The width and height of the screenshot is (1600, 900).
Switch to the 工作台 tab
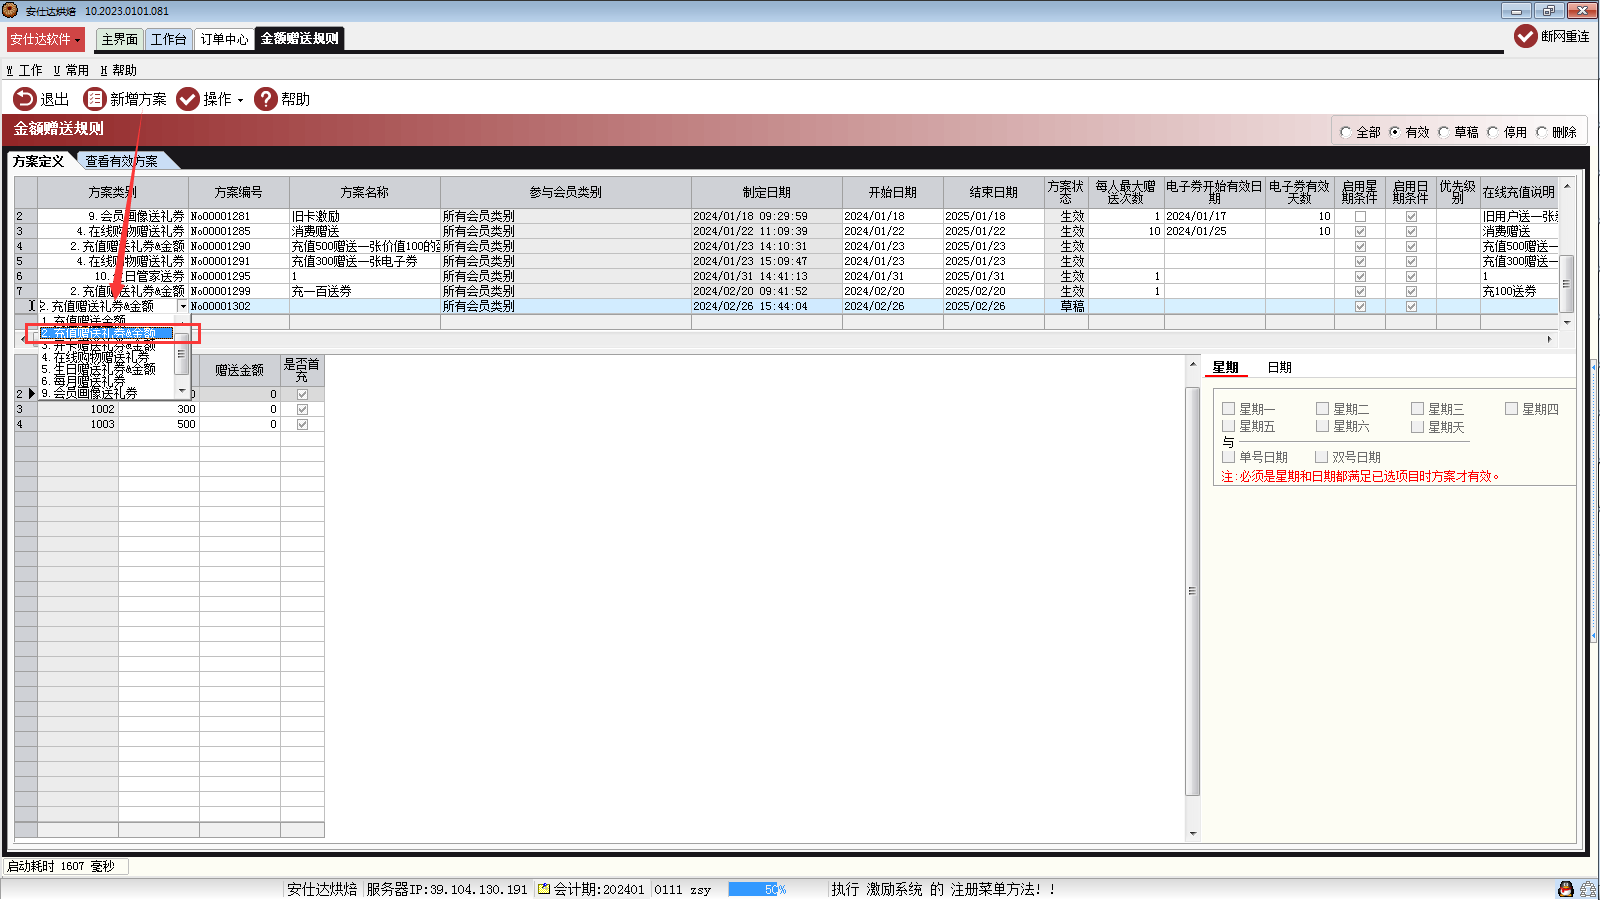169,39
